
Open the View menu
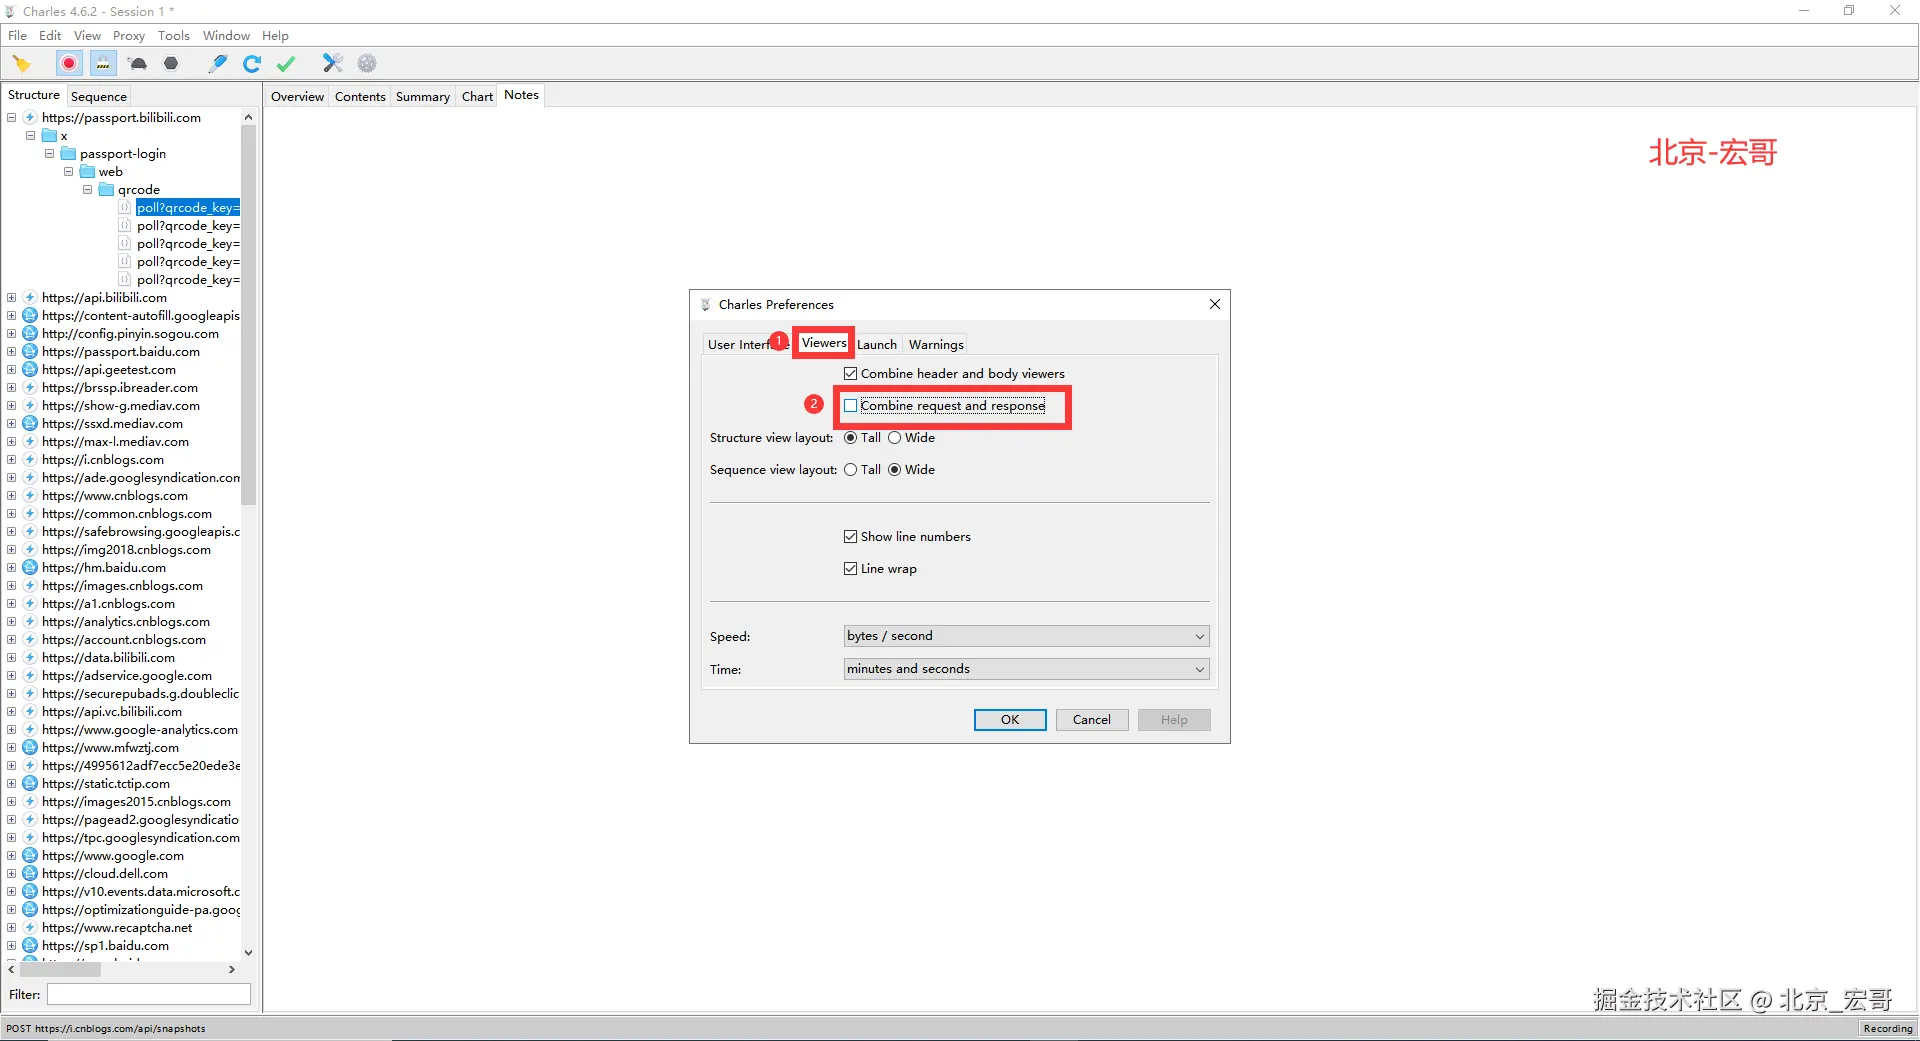[87, 36]
